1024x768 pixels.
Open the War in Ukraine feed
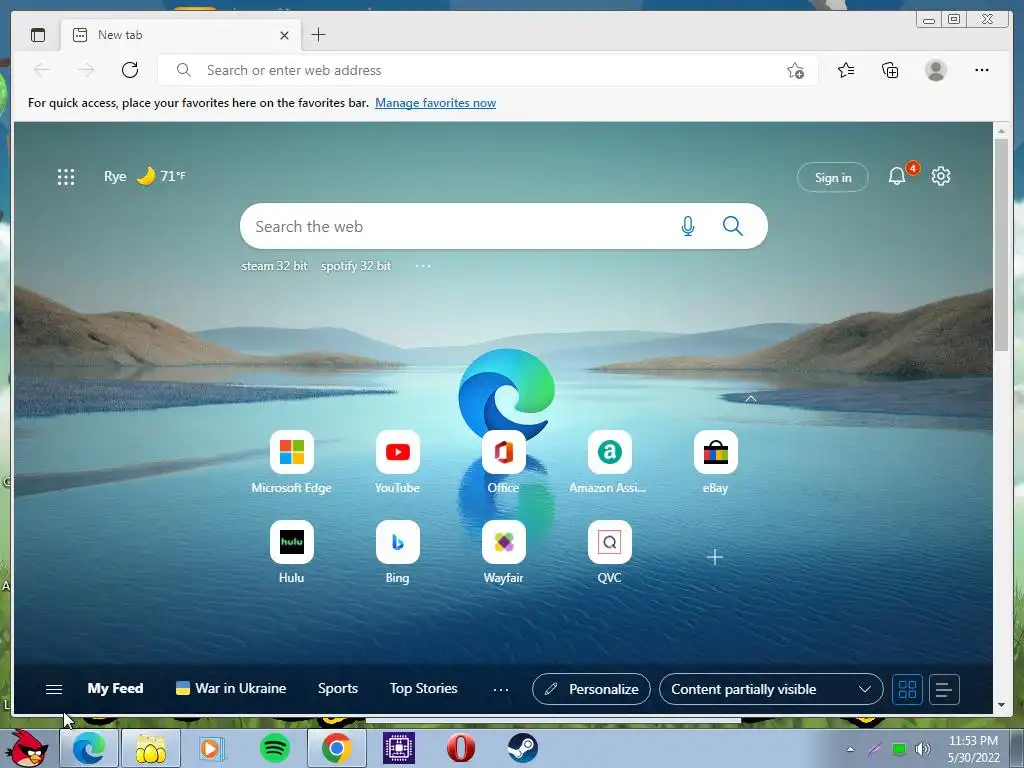click(231, 688)
